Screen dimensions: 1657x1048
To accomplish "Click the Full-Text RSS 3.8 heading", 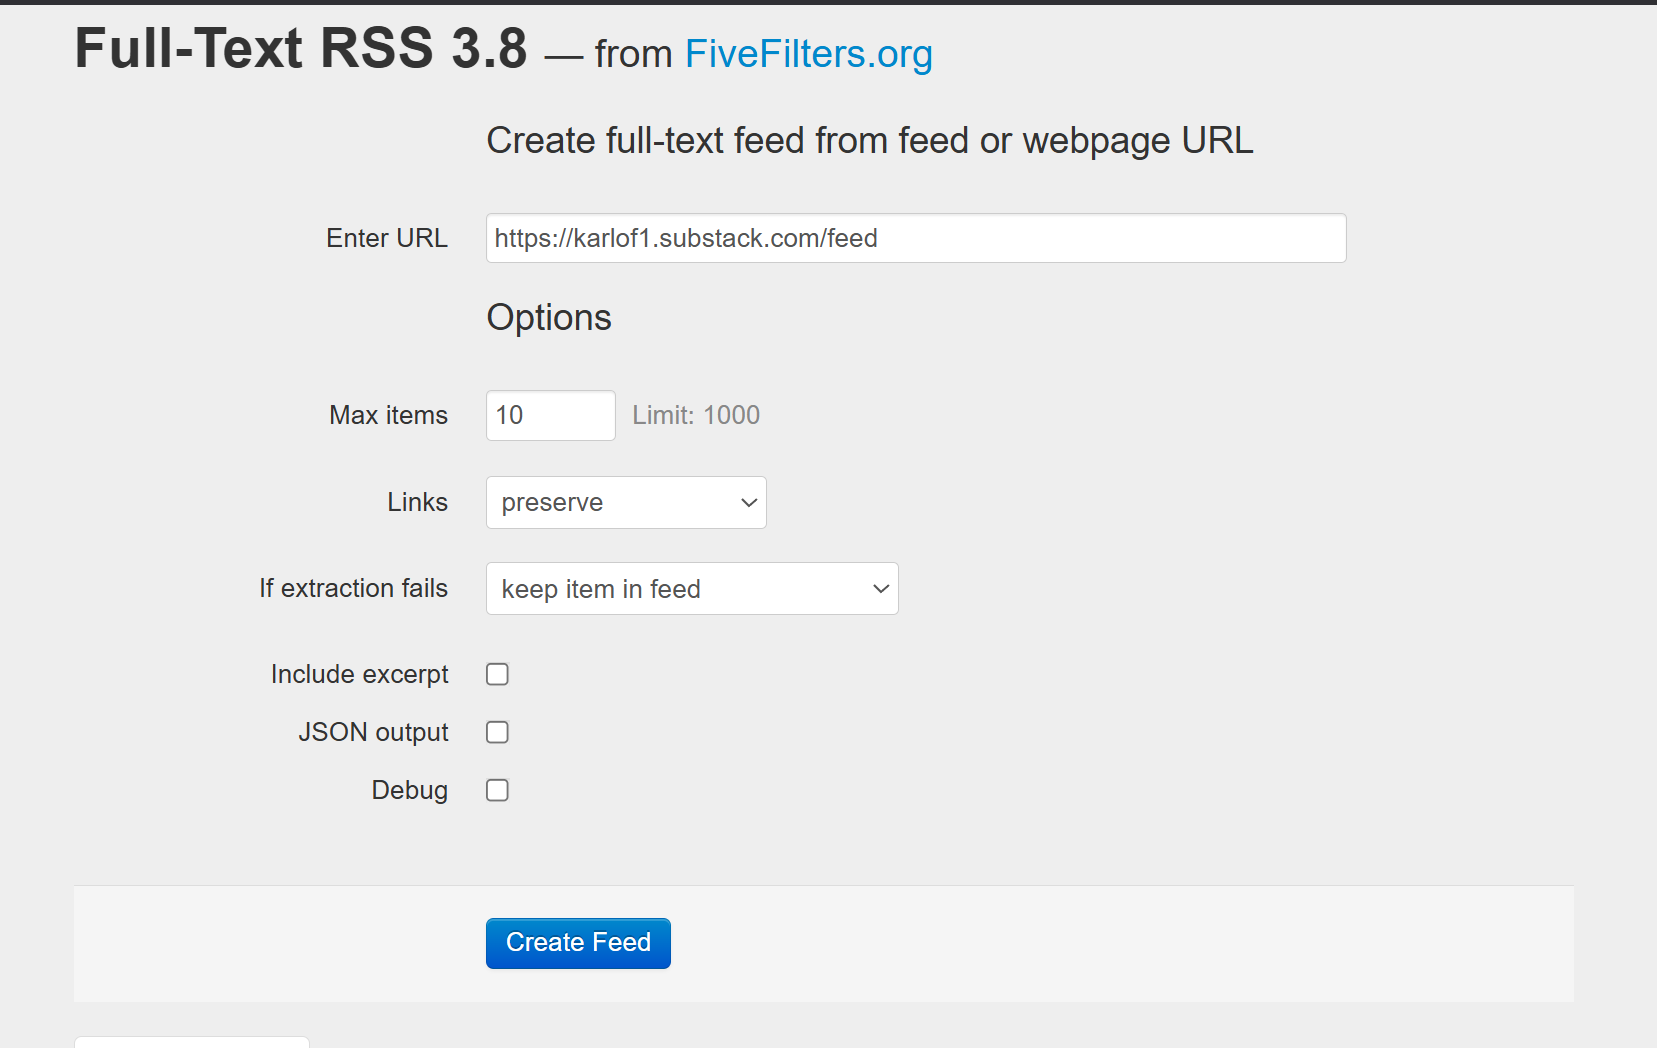I will [301, 48].
